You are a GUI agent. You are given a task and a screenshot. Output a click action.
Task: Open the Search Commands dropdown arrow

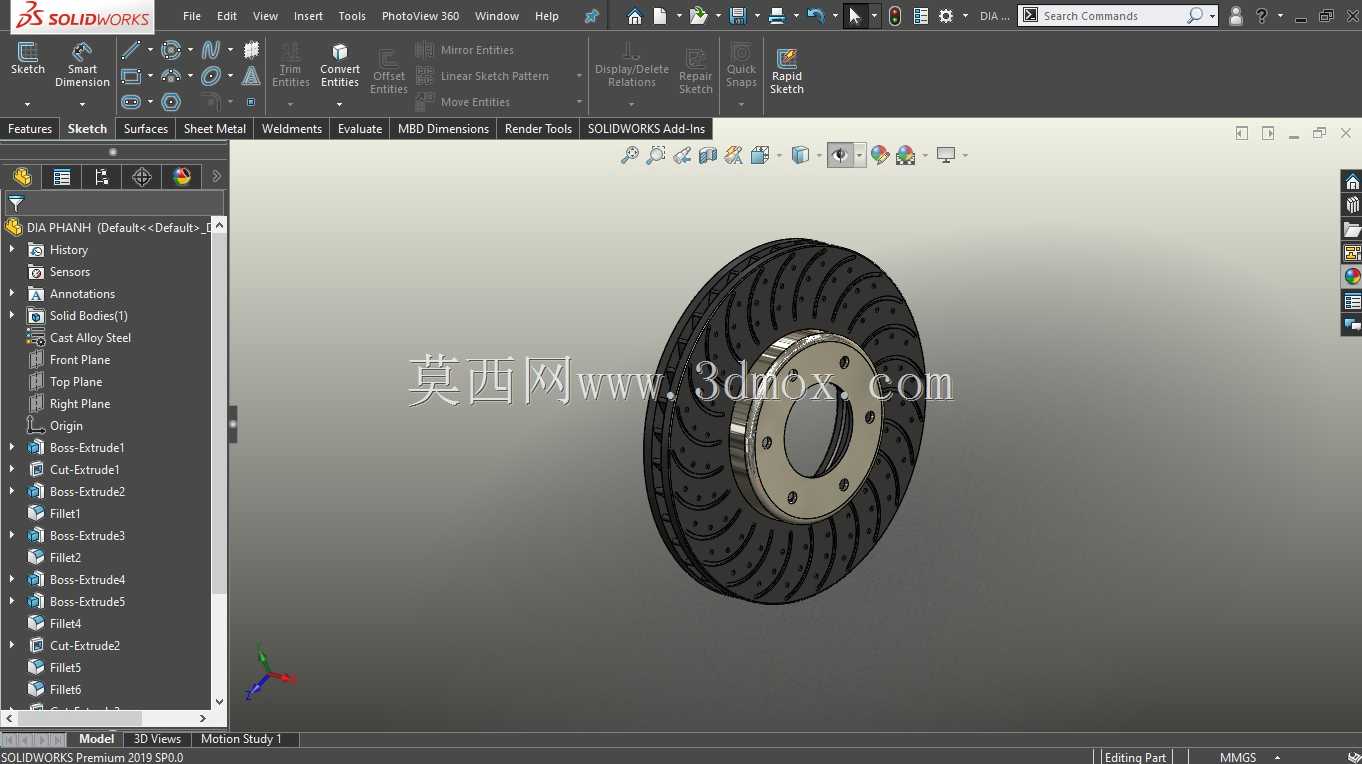coord(1213,16)
